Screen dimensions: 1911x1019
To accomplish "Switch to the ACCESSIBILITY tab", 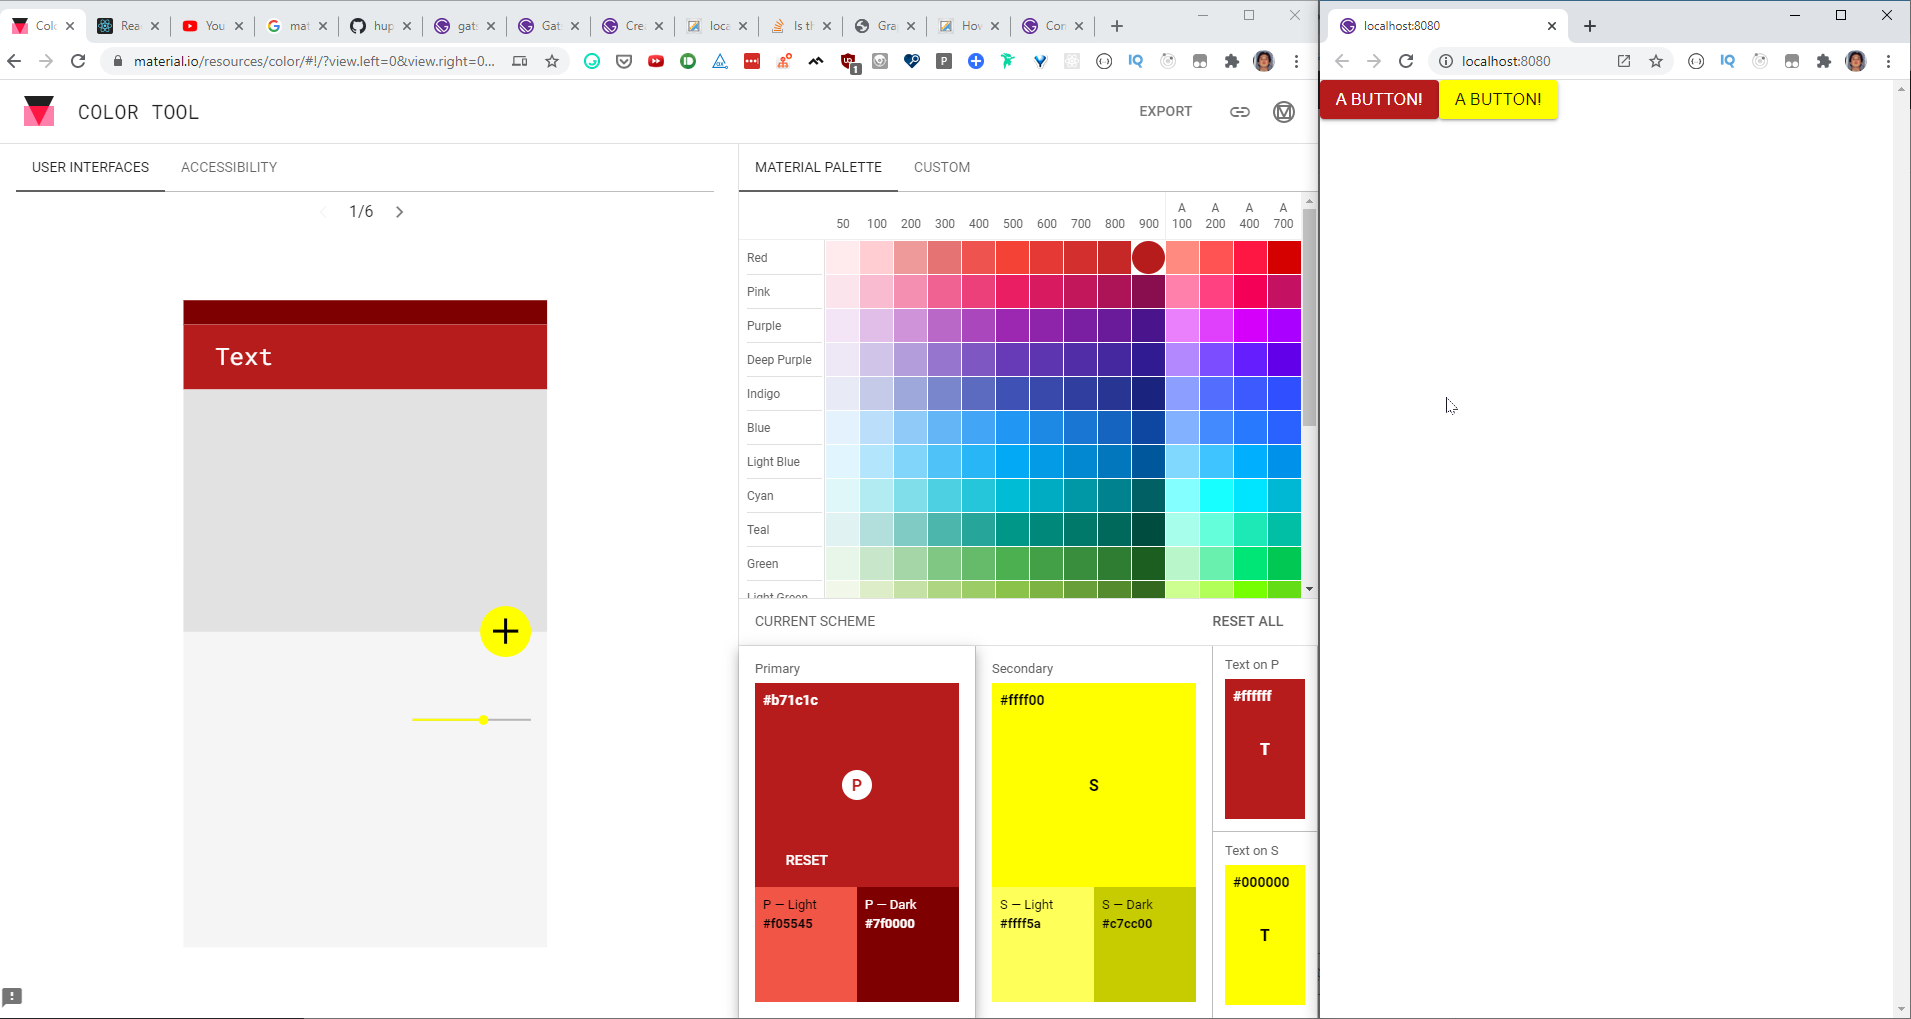I will coord(229,167).
